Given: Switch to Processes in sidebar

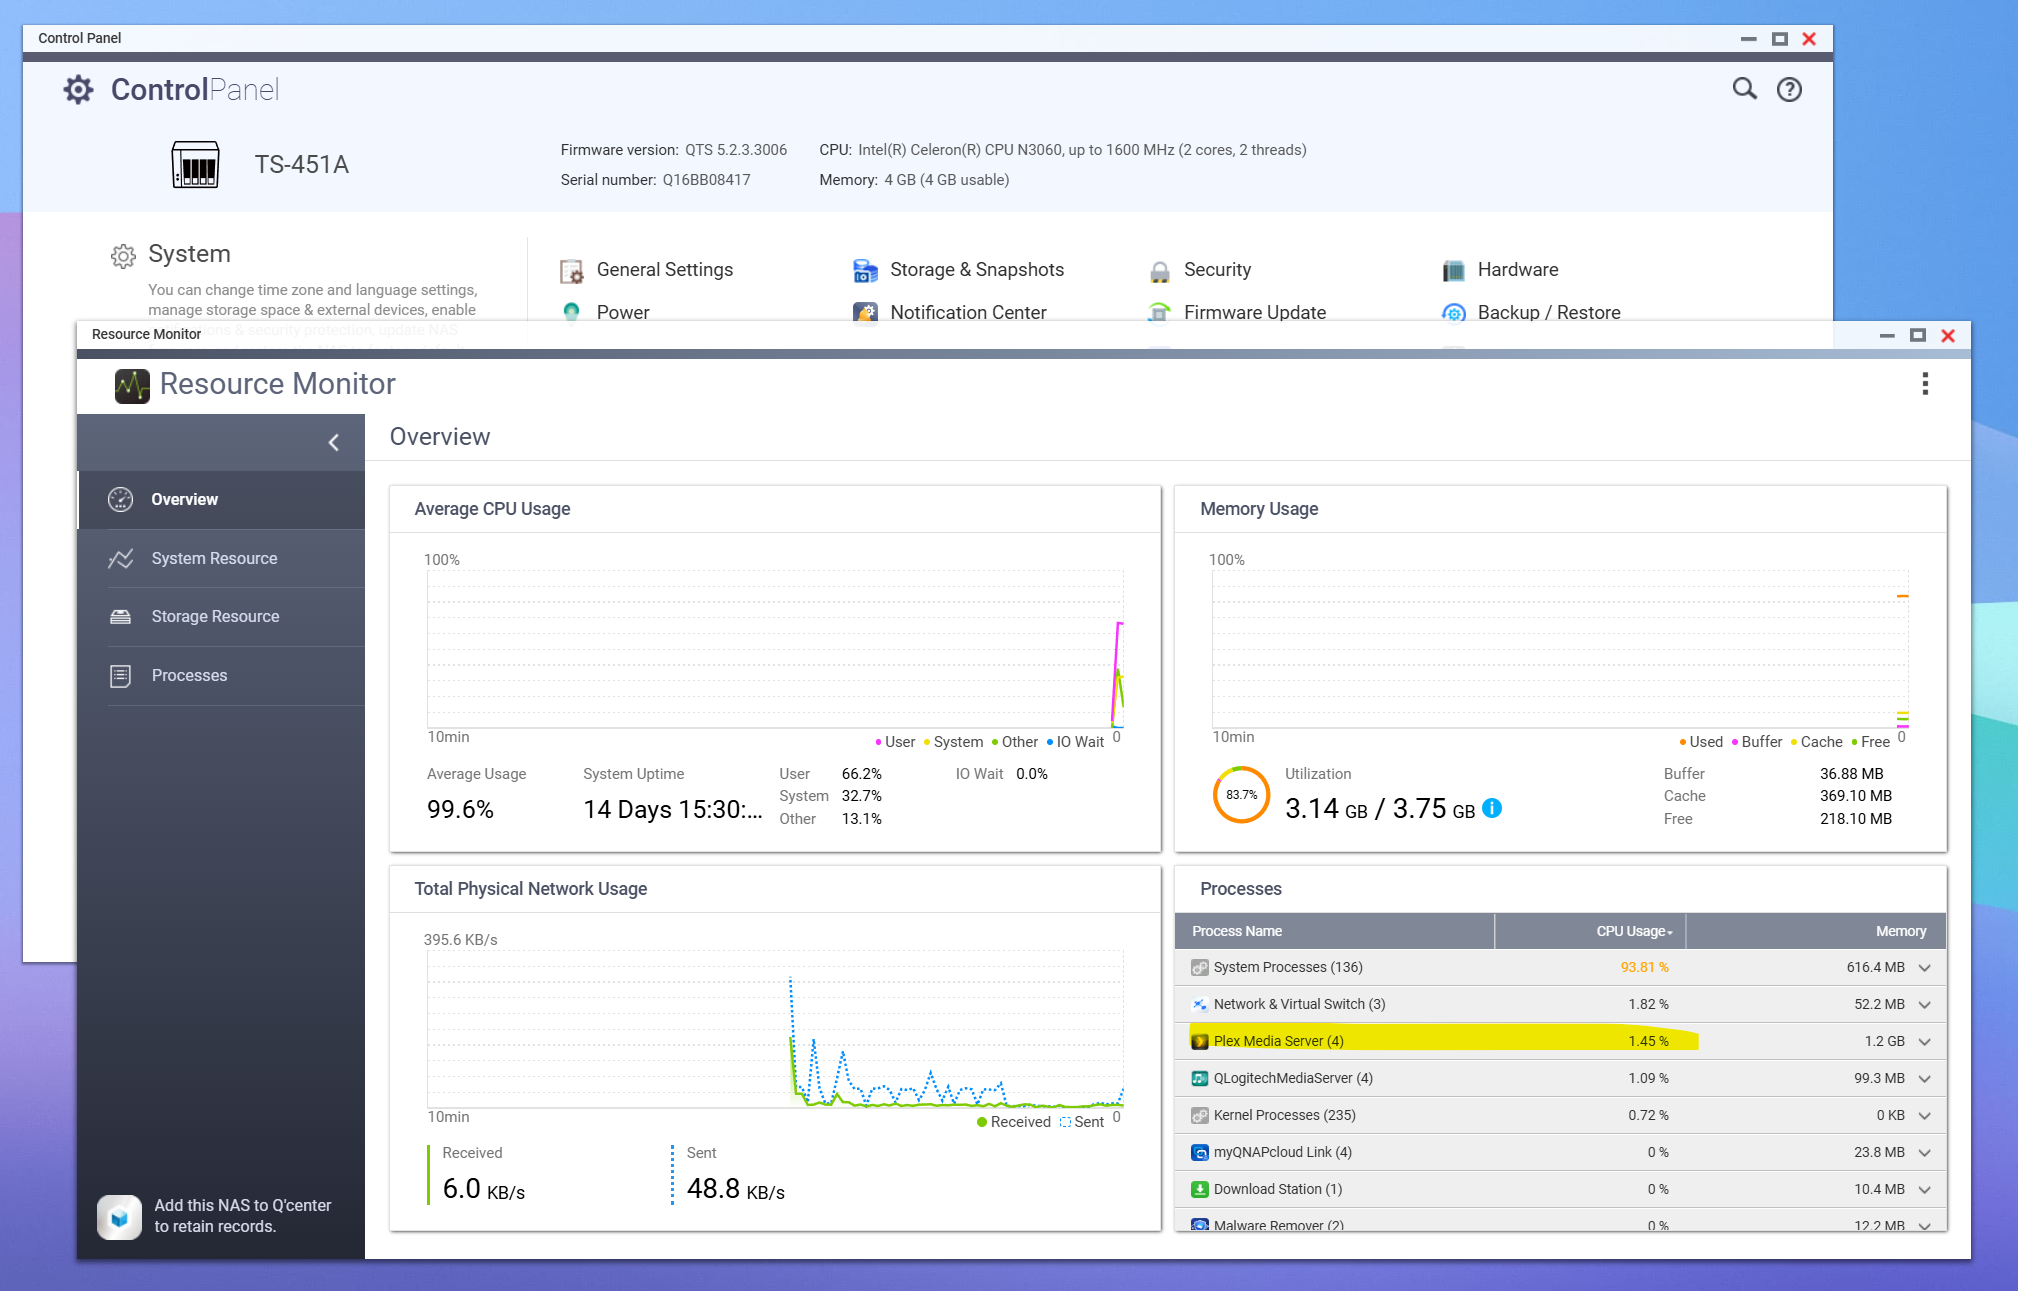Looking at the screenshot, I should (222, 676).
